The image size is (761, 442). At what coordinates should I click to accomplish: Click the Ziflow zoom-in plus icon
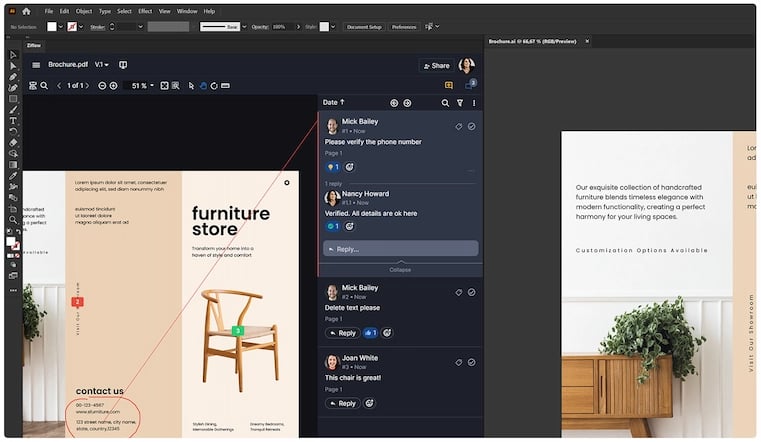pyautogui.click(x=113, y=86)
